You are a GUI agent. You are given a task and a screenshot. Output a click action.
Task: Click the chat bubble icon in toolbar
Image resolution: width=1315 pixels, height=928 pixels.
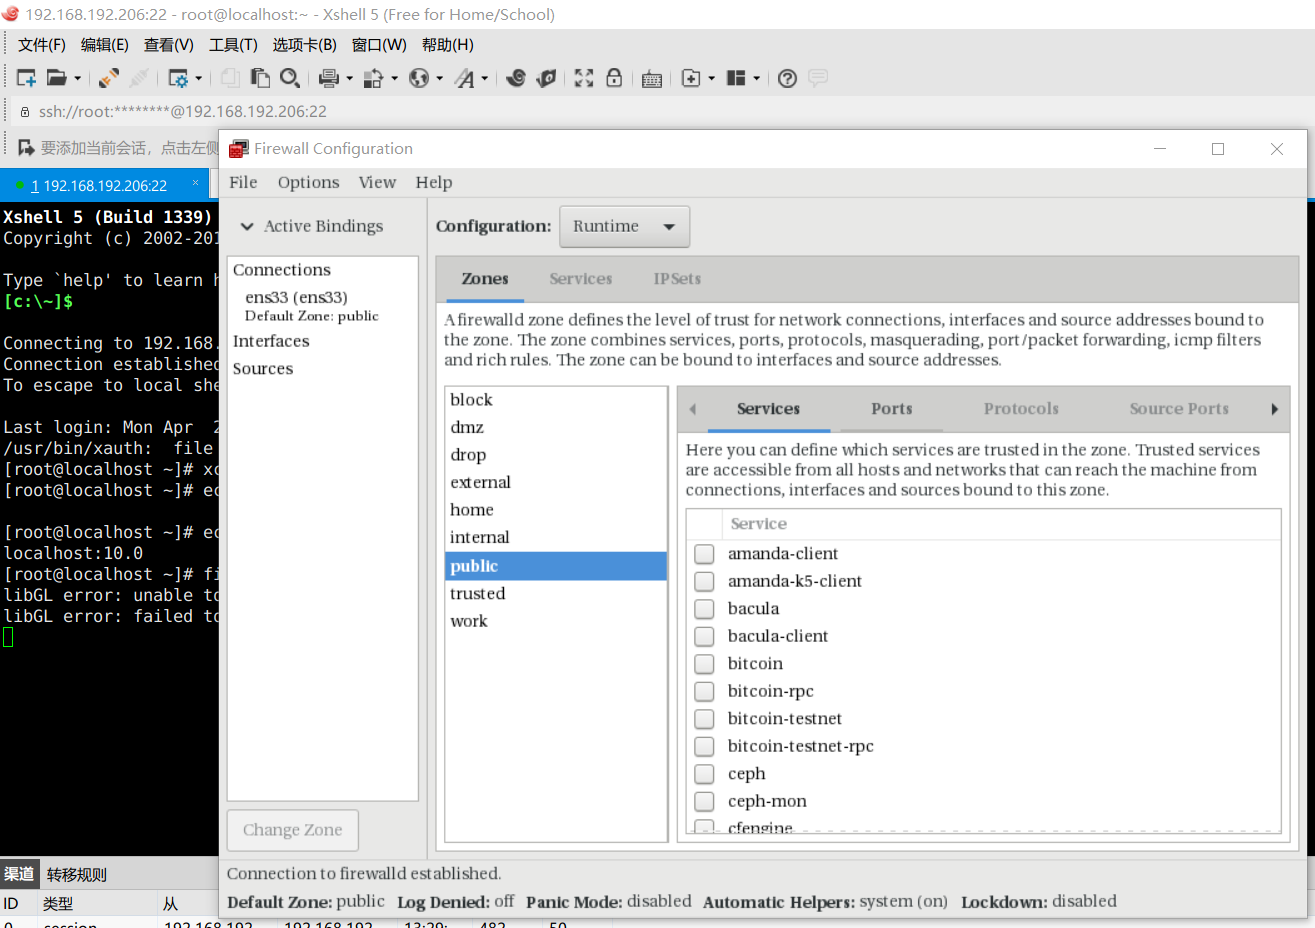point(818,78)
